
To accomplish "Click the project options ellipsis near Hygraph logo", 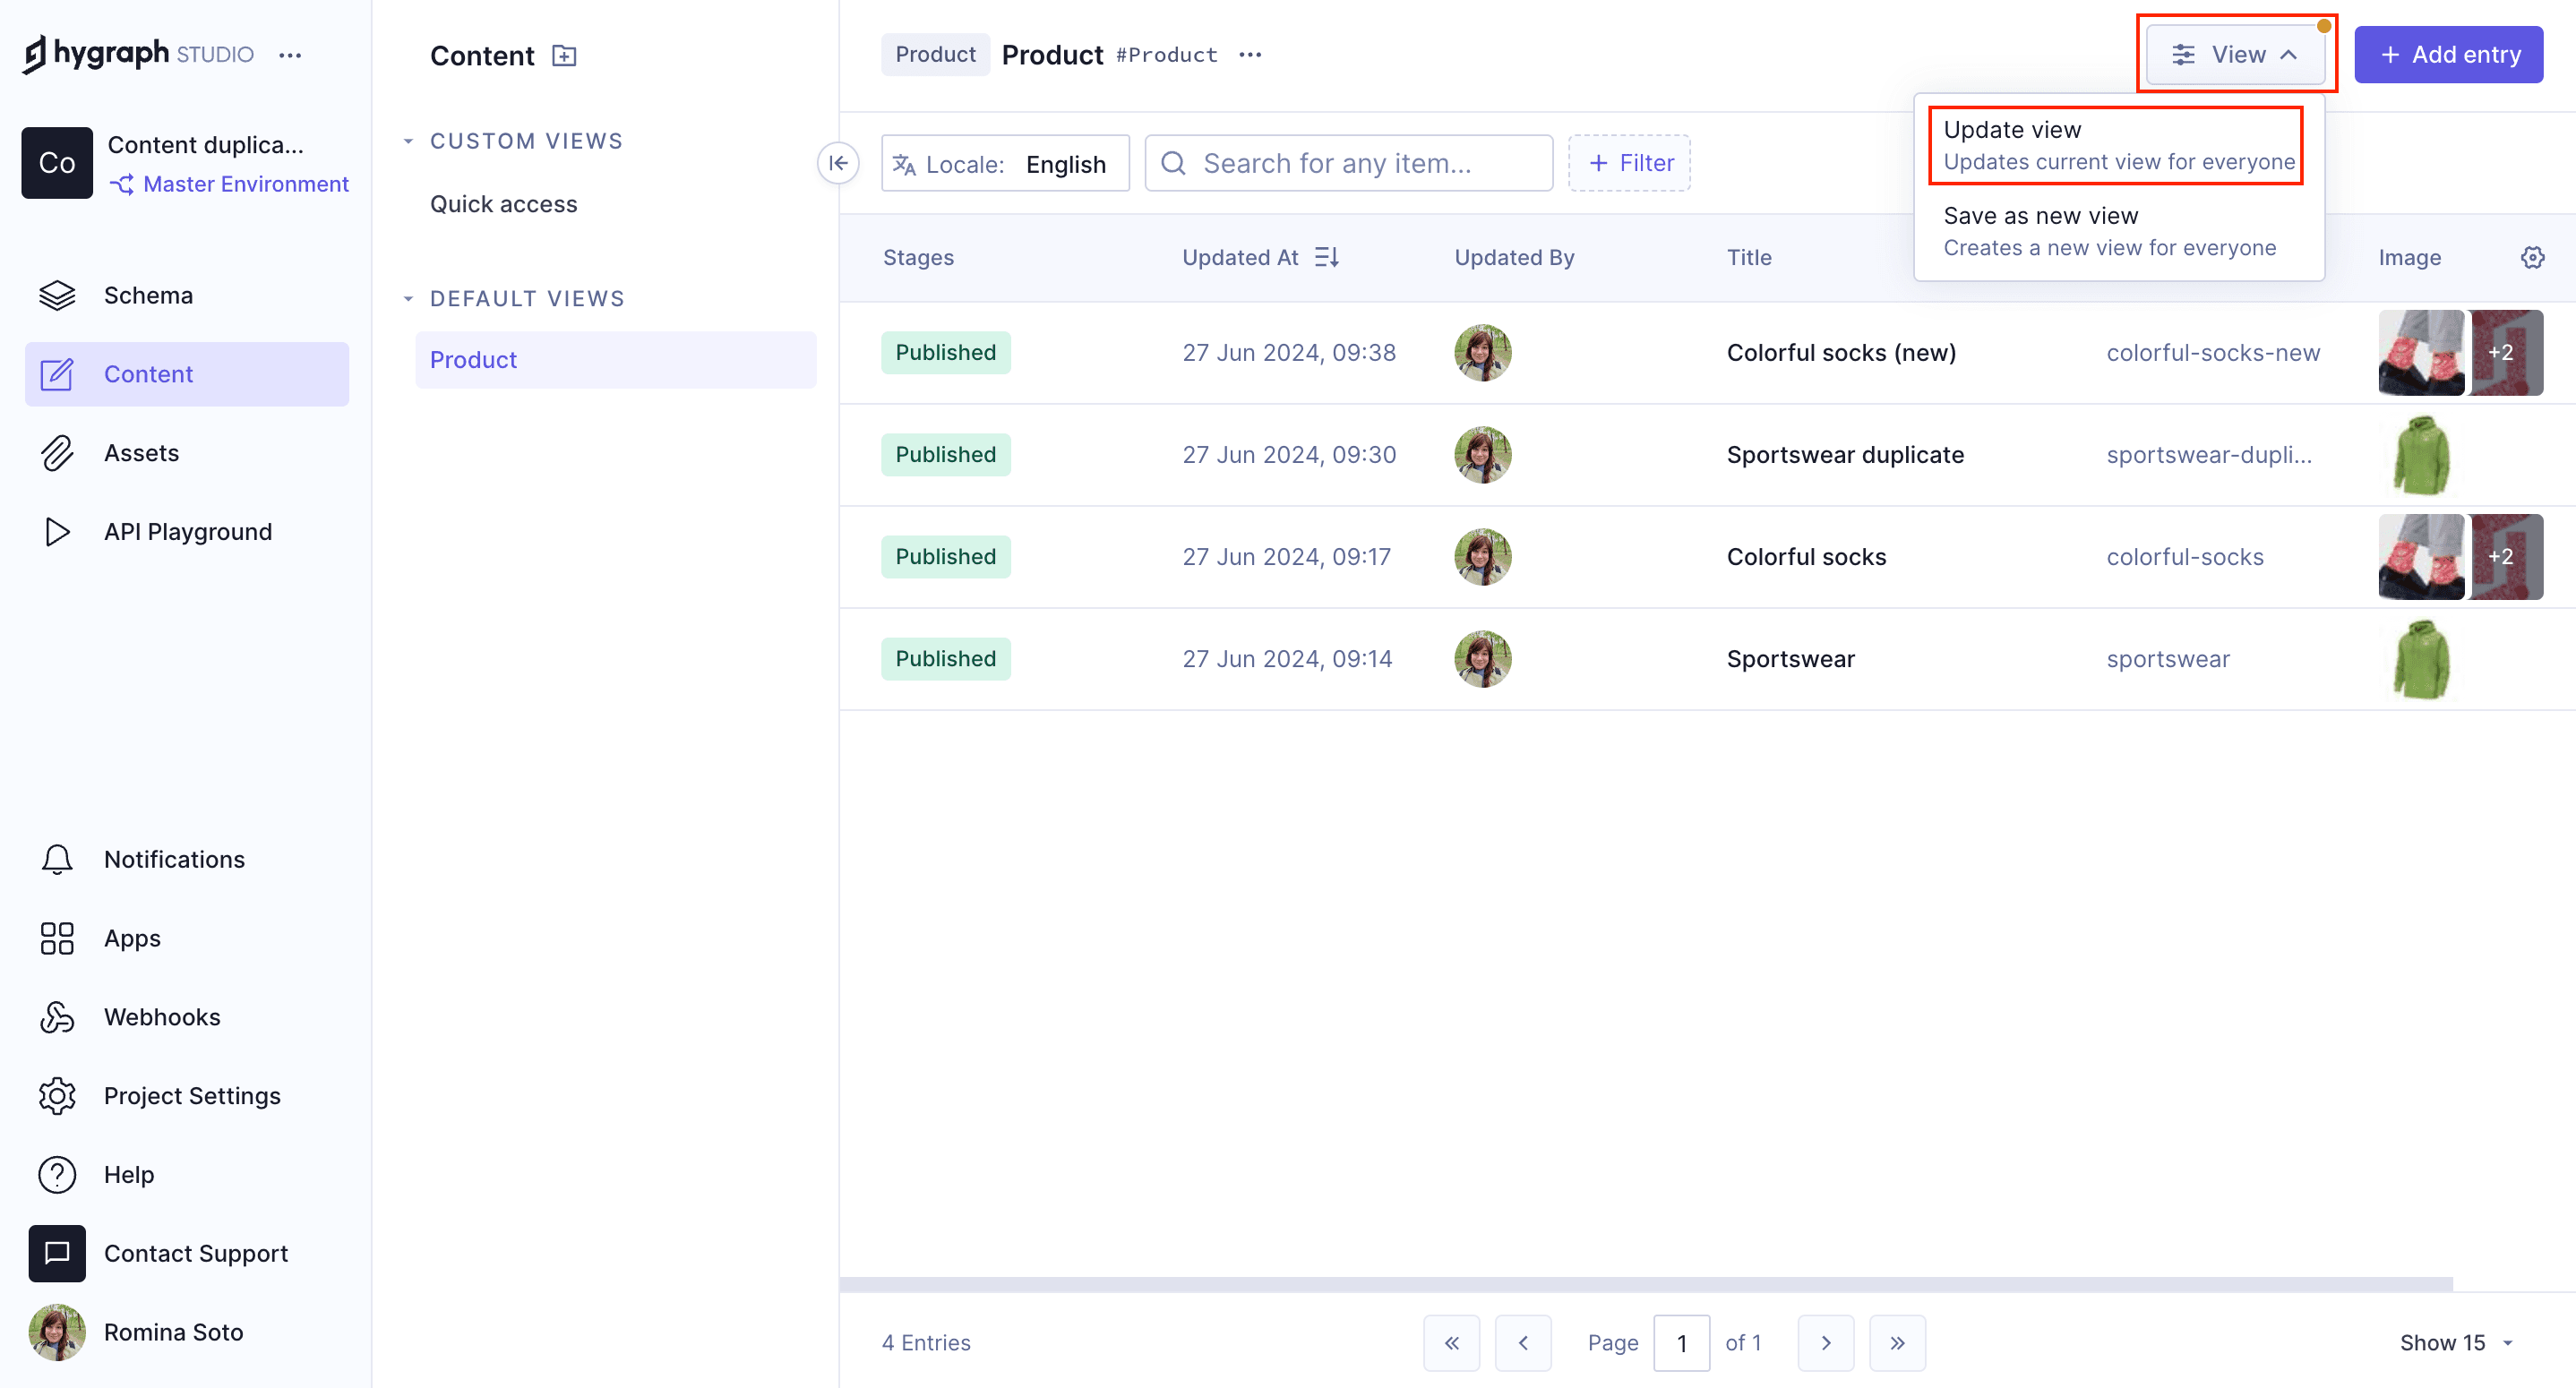I will 290,56.
